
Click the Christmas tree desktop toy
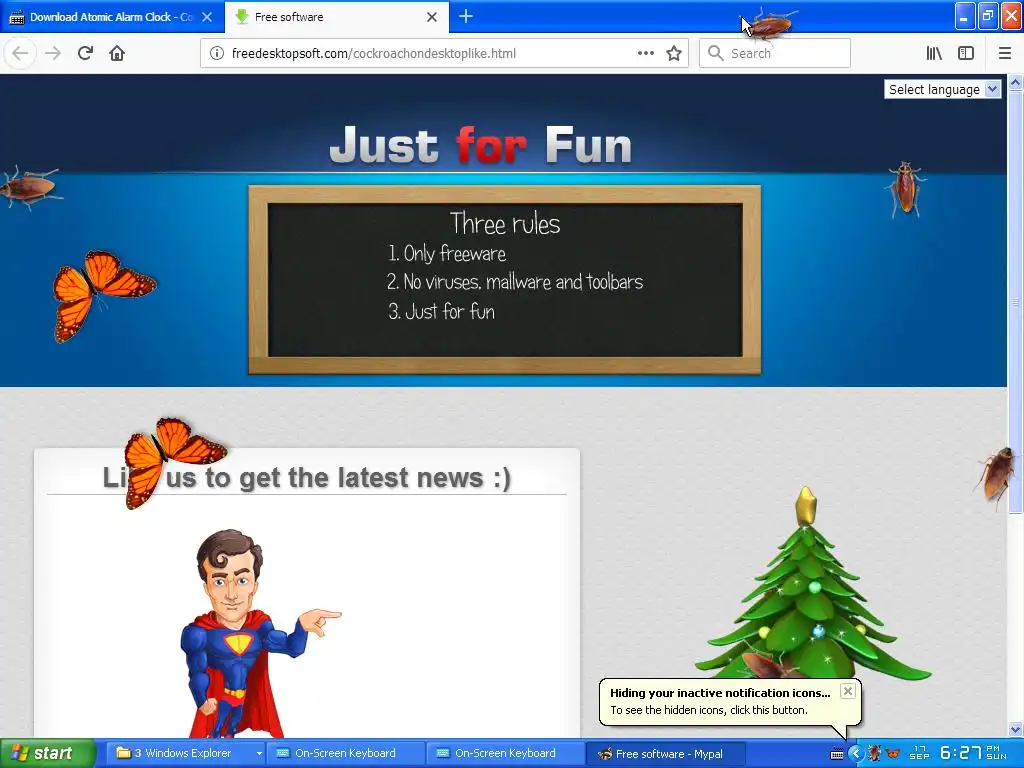[x=812, y=584]
